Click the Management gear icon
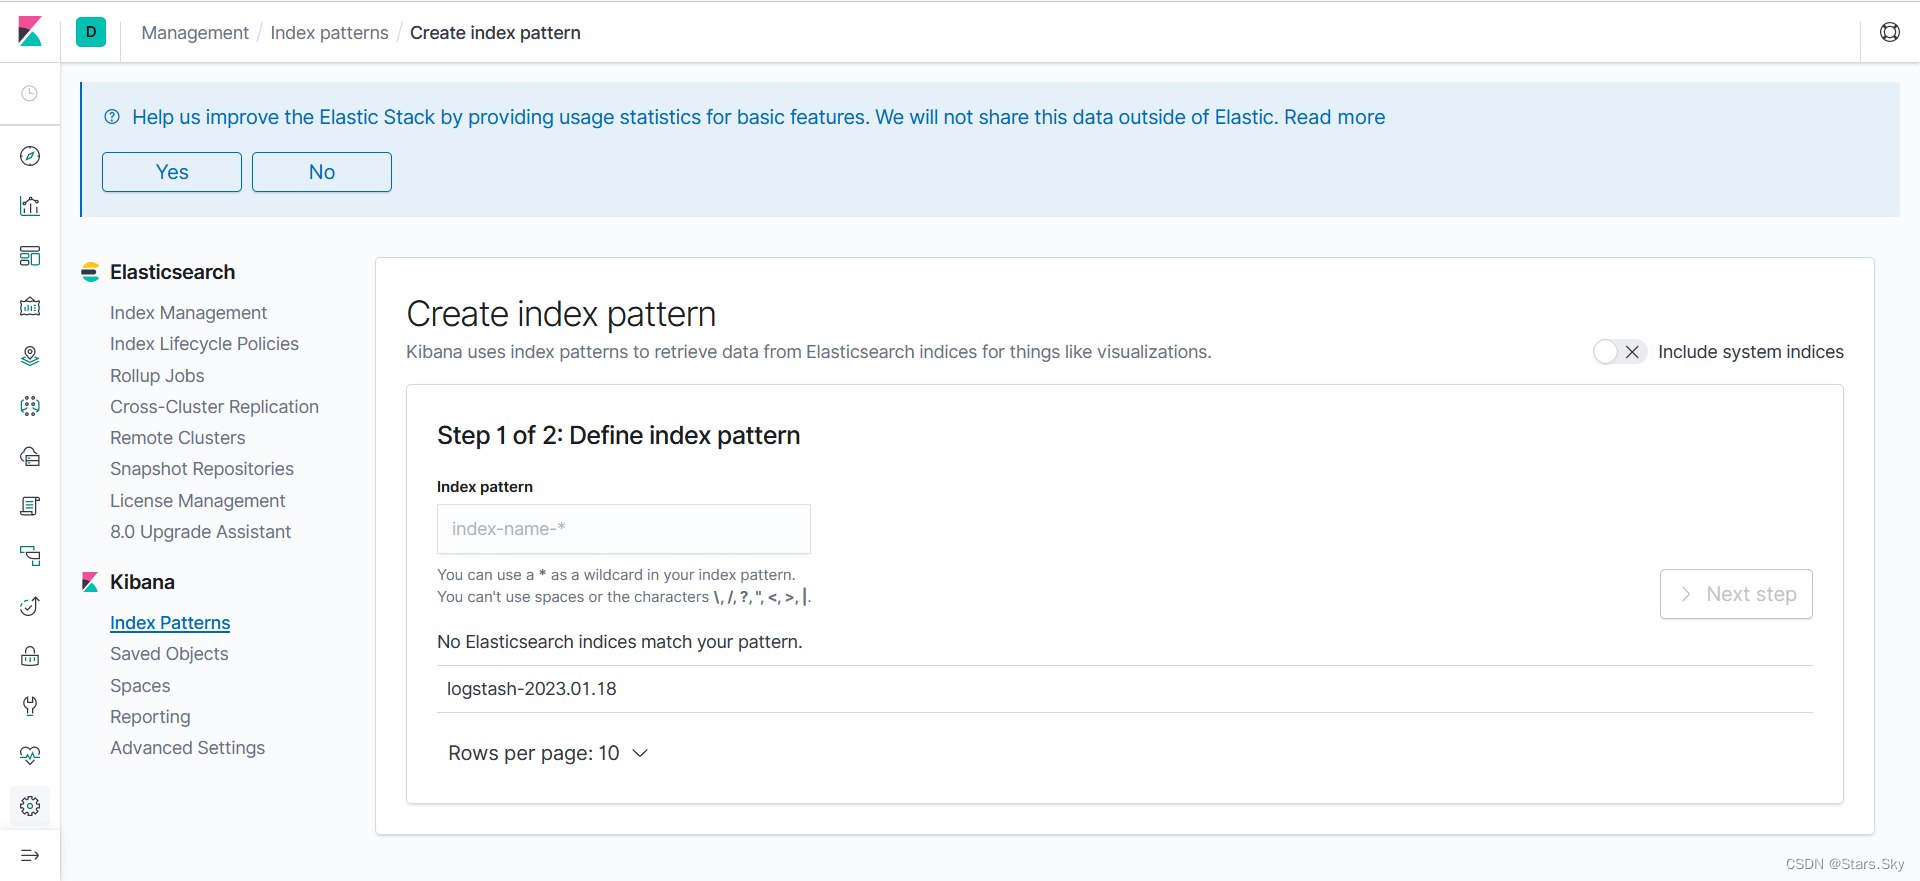1920x881 pixels. point(30,806)
